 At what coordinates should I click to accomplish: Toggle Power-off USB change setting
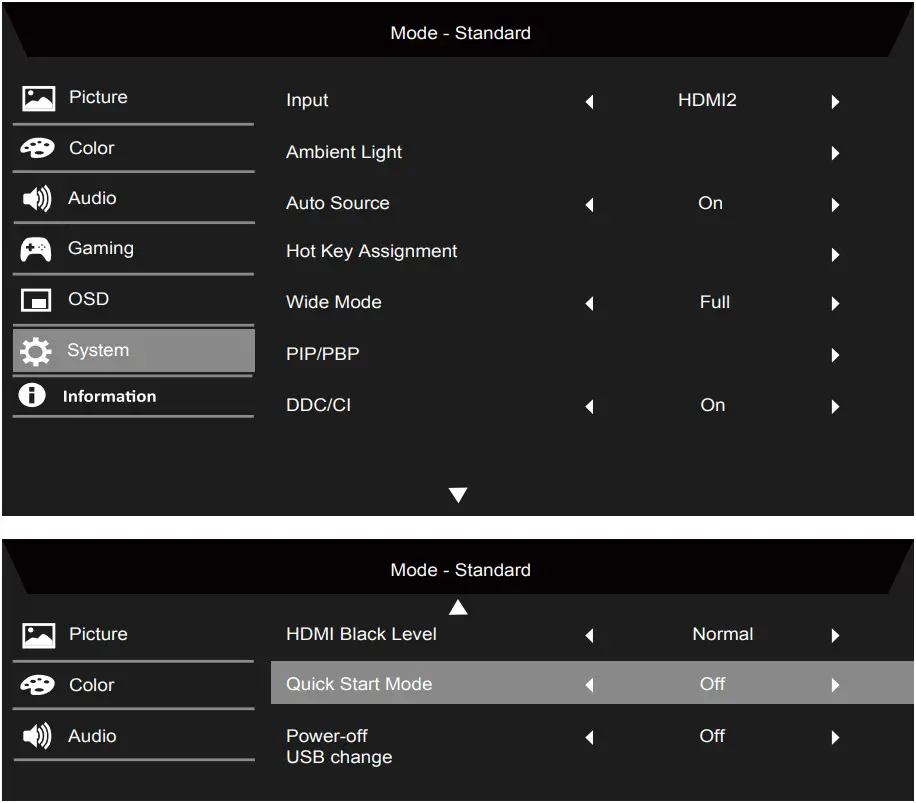(x=835, y=736)
